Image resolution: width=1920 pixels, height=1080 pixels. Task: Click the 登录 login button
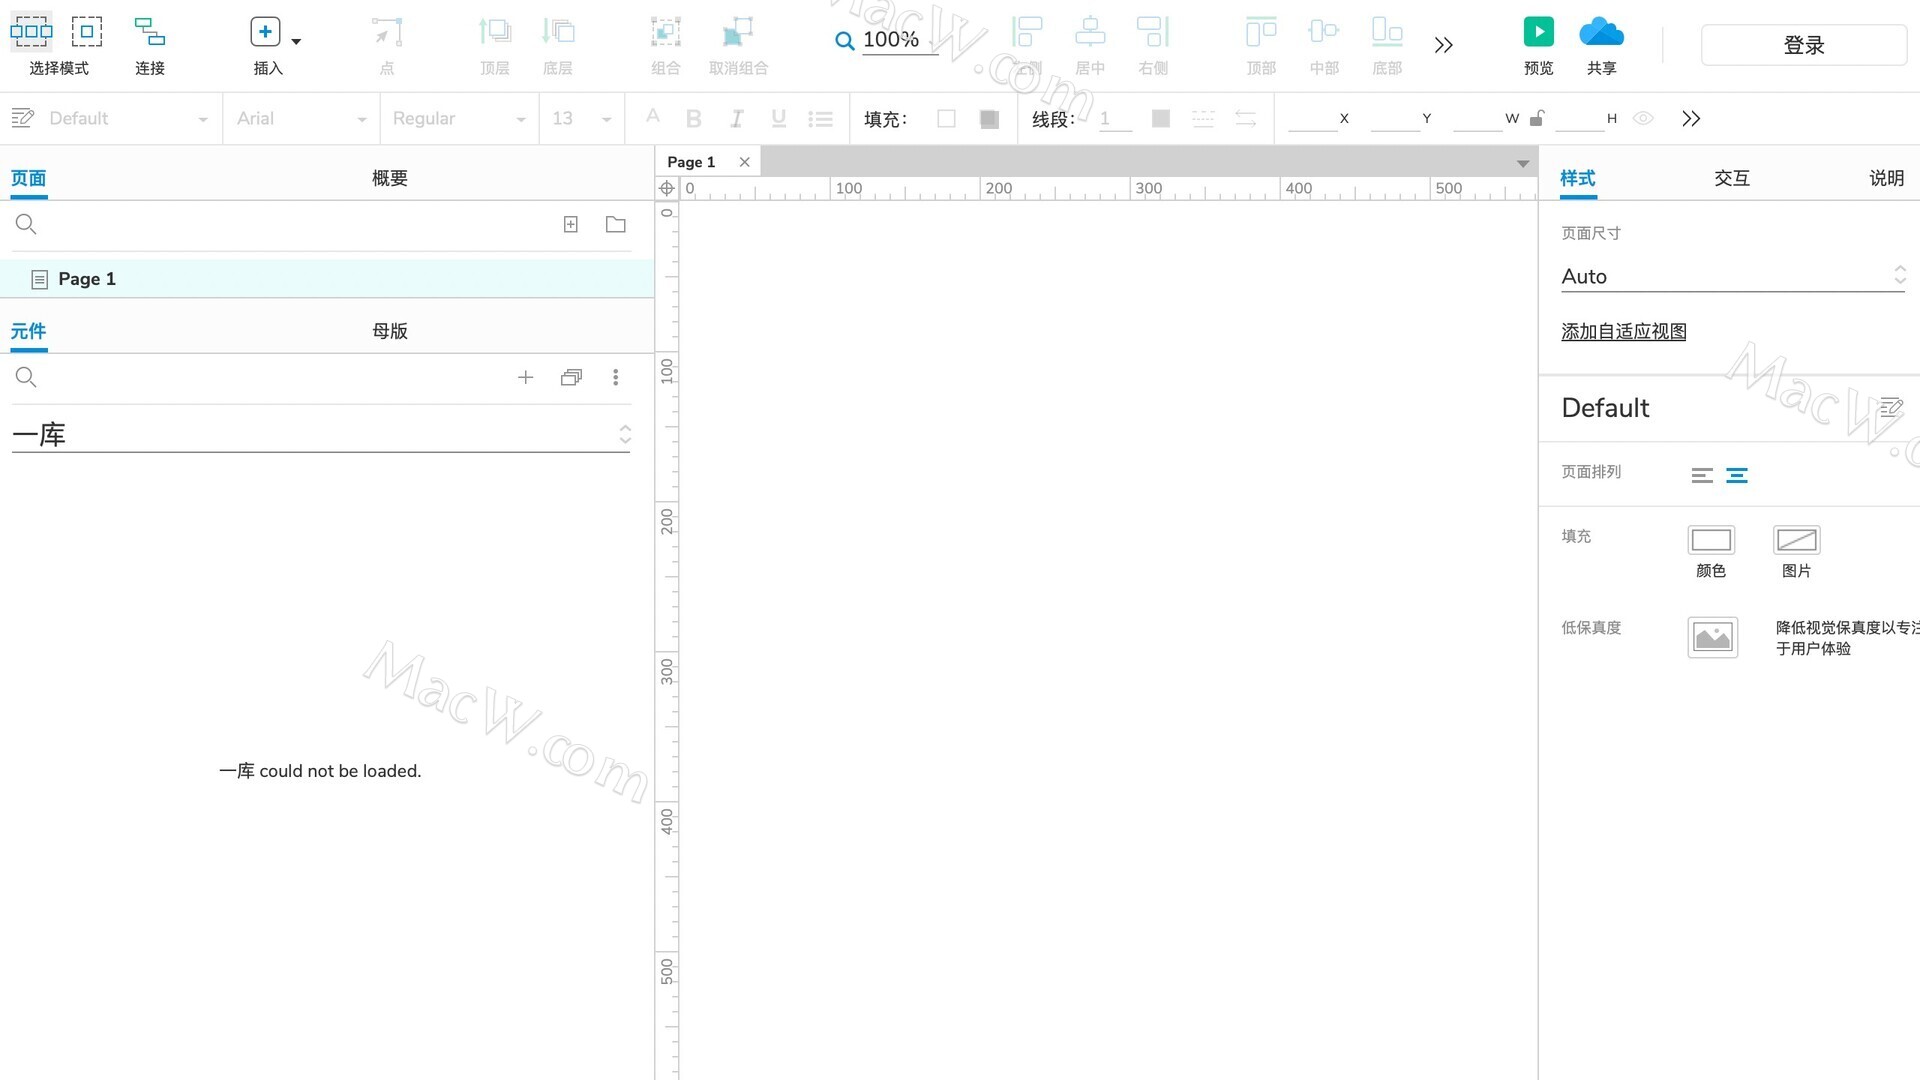[1804, 45]
